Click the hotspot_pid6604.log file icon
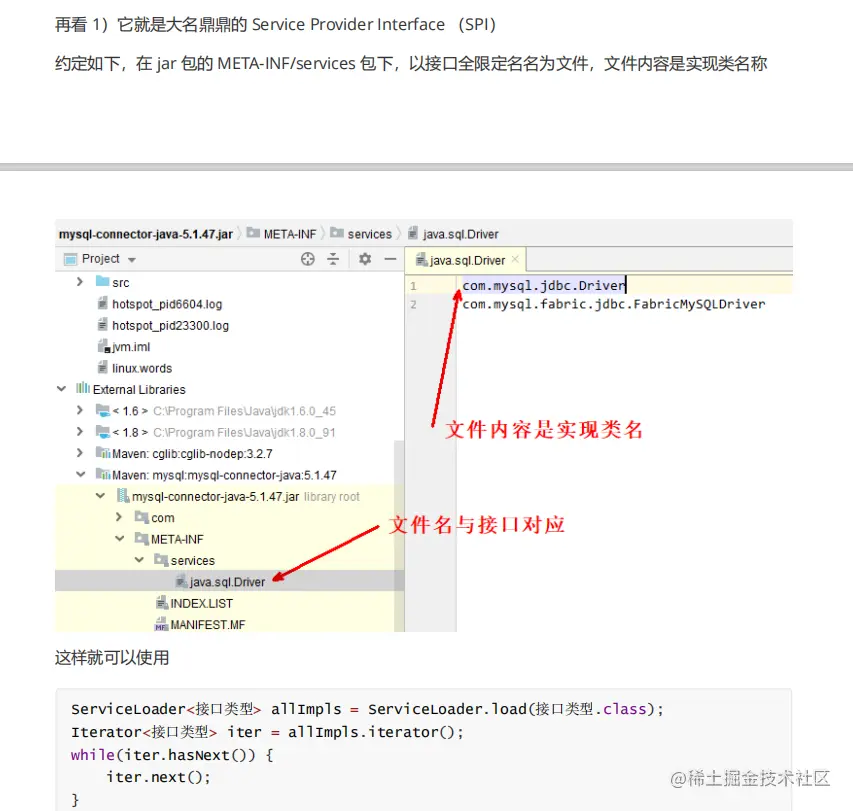 [x=102, y=303]
